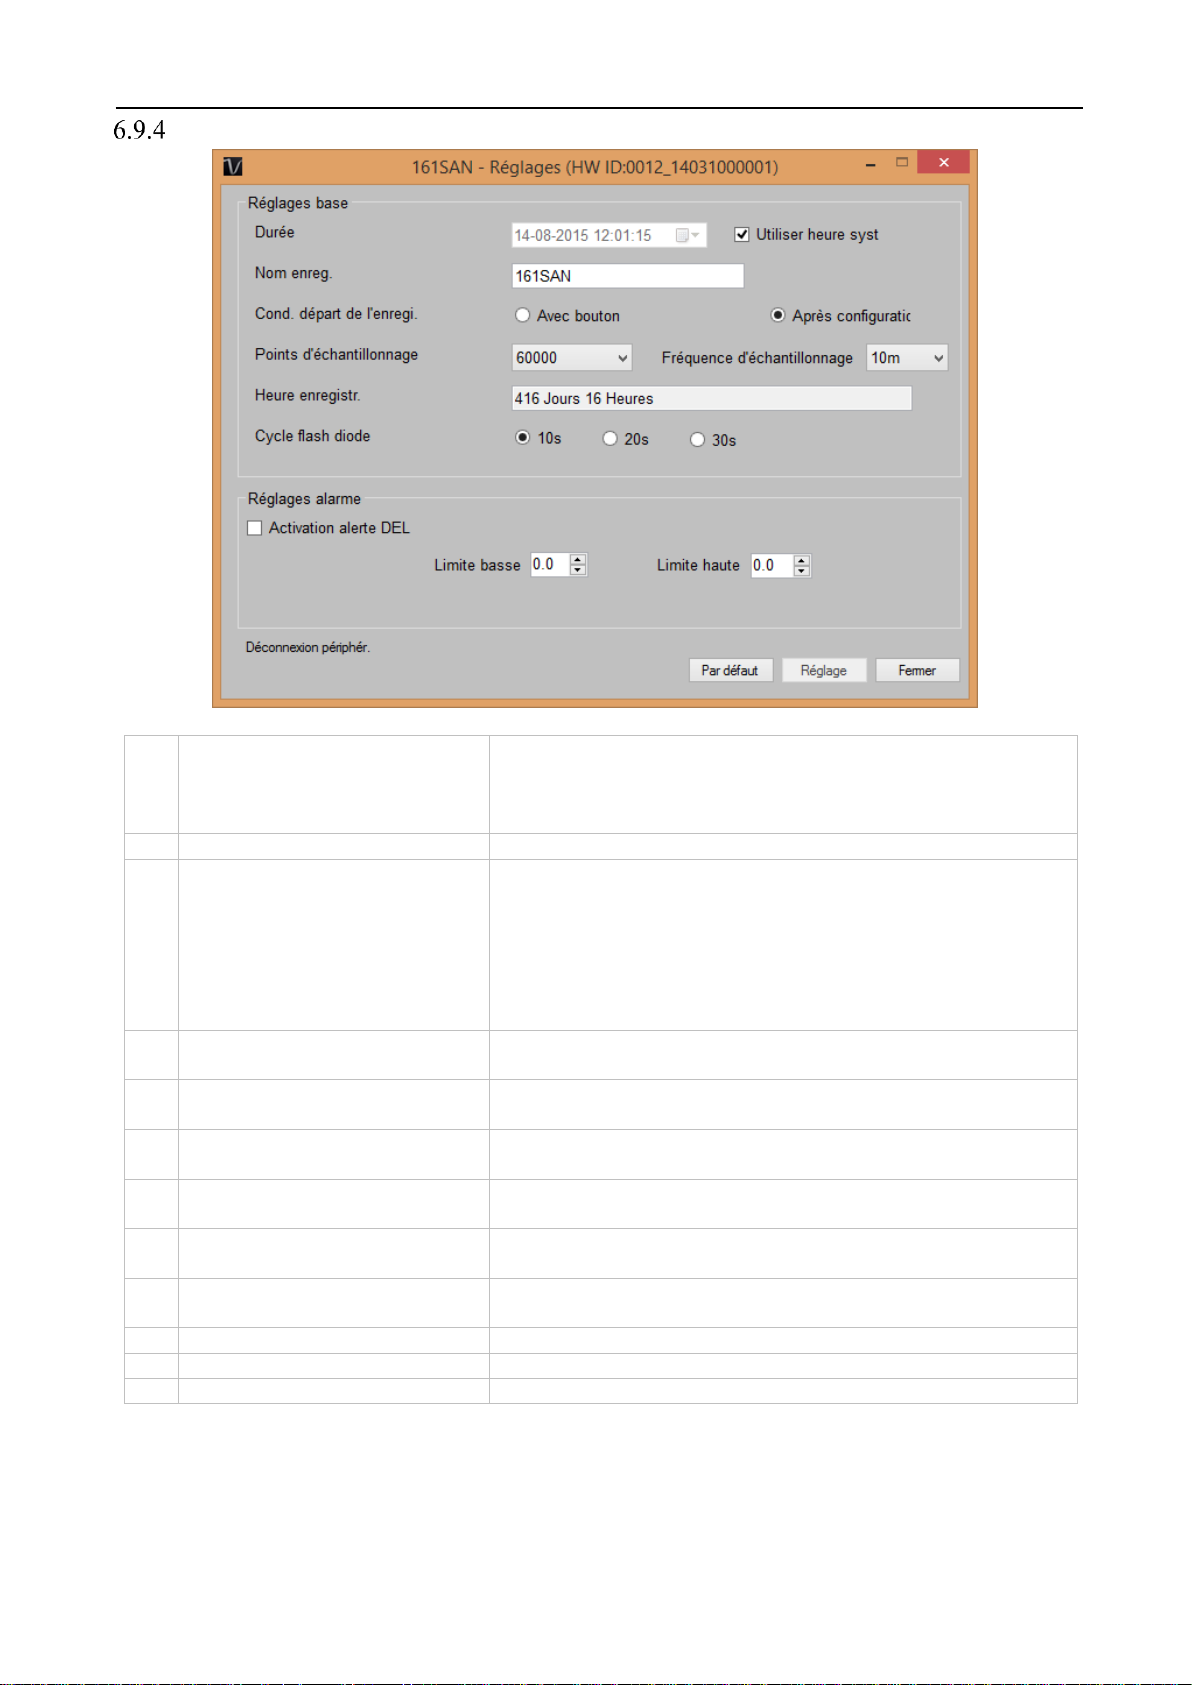This screenshot has width=1192, height=1685.
Task: Choose the 30s flash cycle radio
Action: [x=697, y=439]
